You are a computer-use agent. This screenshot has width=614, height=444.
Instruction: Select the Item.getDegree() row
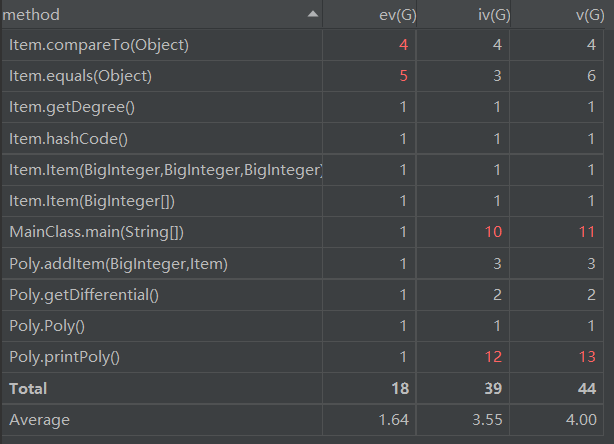pyautogui.click(x=302, y=107)
